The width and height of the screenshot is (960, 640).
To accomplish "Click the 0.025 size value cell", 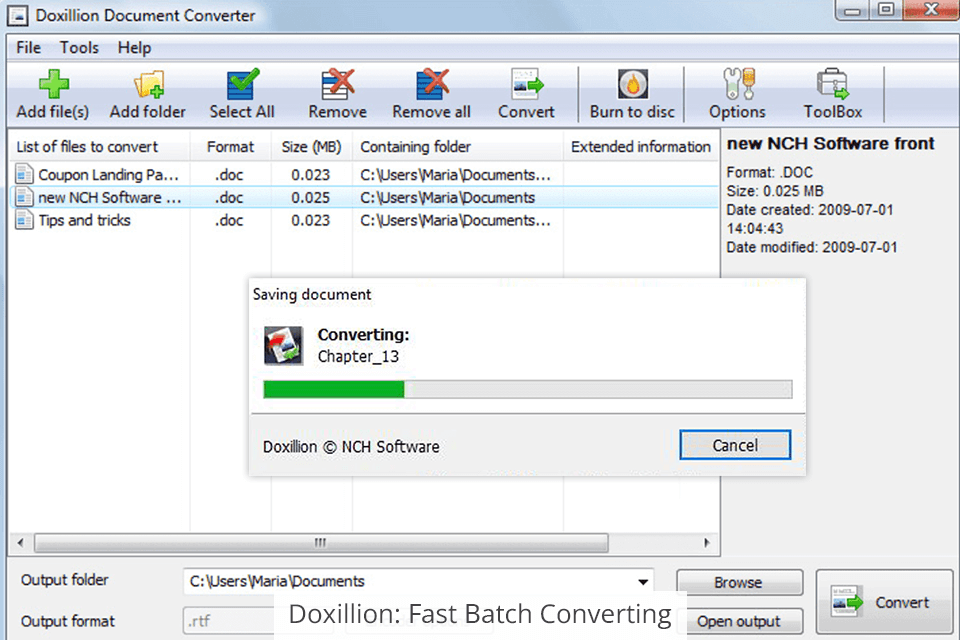I will coord(310,198).
